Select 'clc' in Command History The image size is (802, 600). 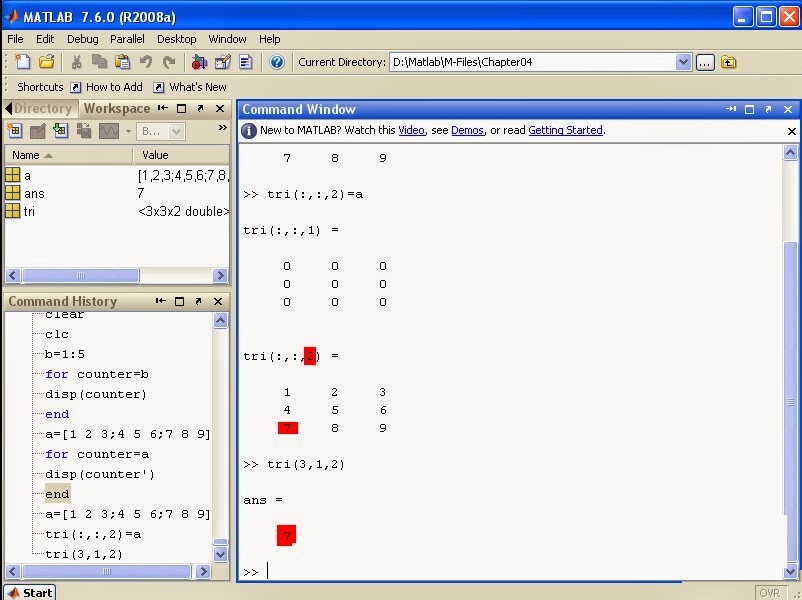click(57, 334)
